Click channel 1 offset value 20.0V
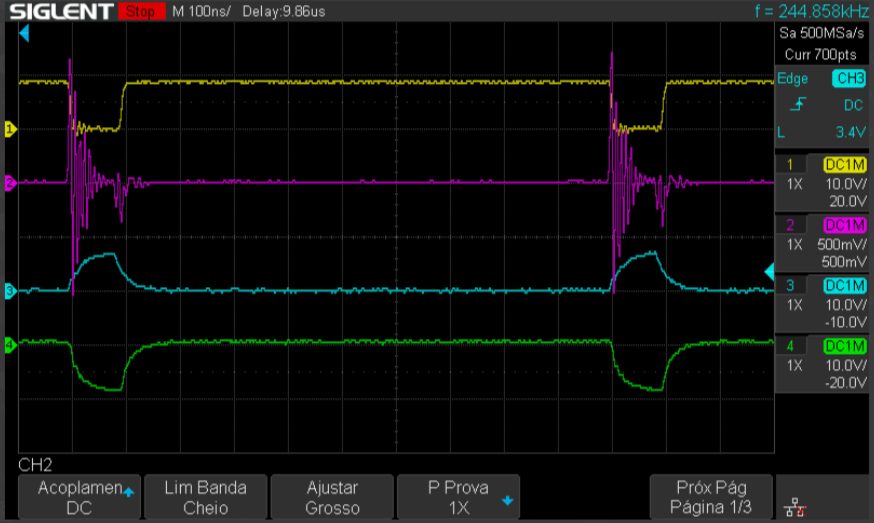Viewport: 874px width, 523px height. [x=848, y=201]
